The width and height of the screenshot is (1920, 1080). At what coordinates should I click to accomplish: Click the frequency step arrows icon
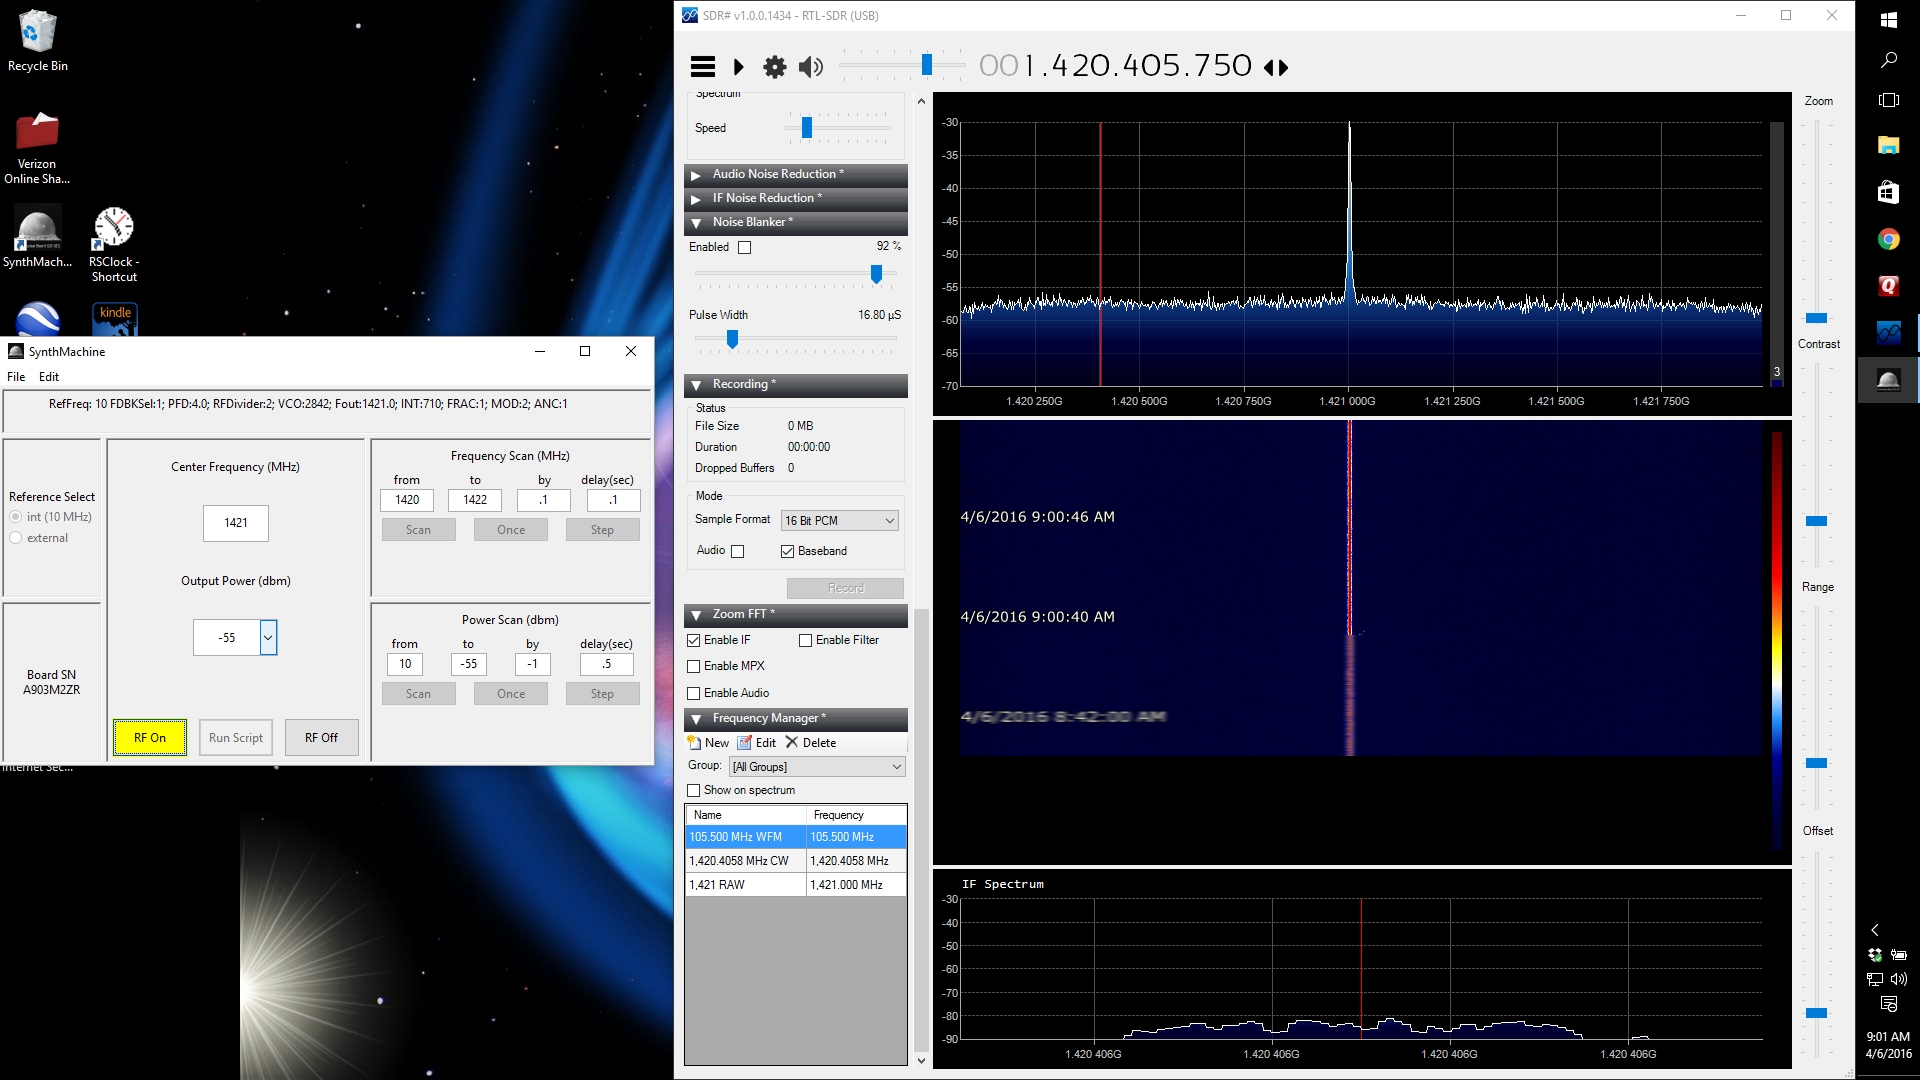tap(1276, 68)
